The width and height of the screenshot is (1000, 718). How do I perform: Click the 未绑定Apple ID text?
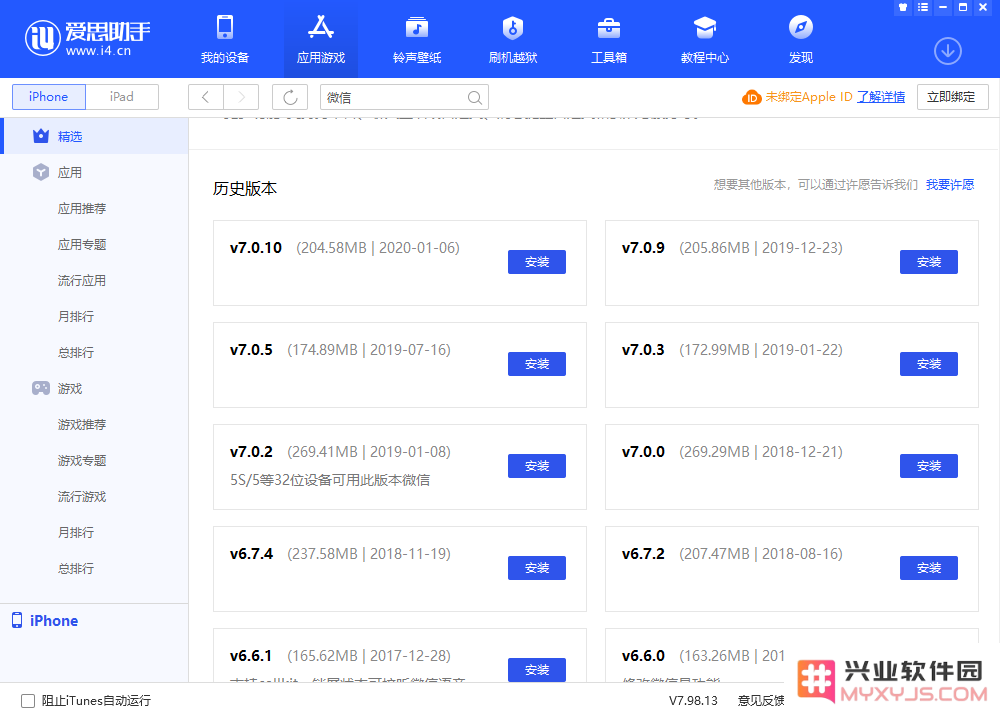click(809, 97)
